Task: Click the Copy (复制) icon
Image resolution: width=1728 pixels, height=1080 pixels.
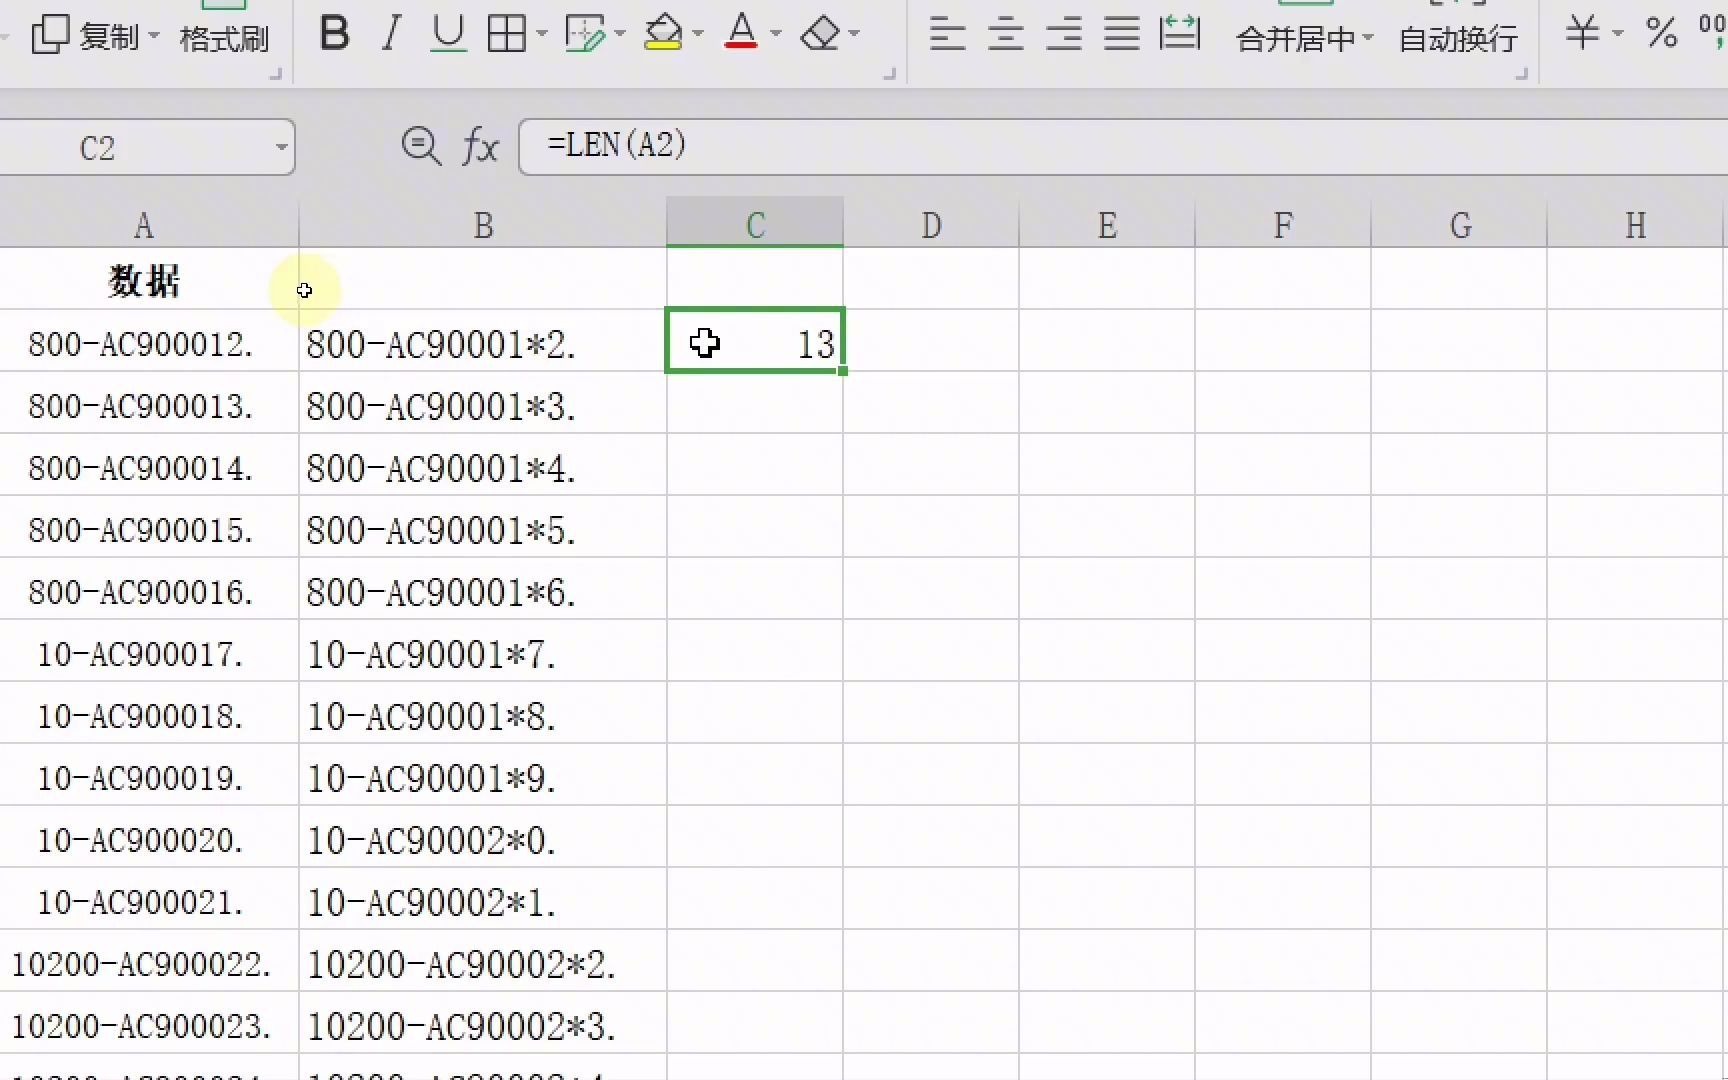Action: click(50, 36)
